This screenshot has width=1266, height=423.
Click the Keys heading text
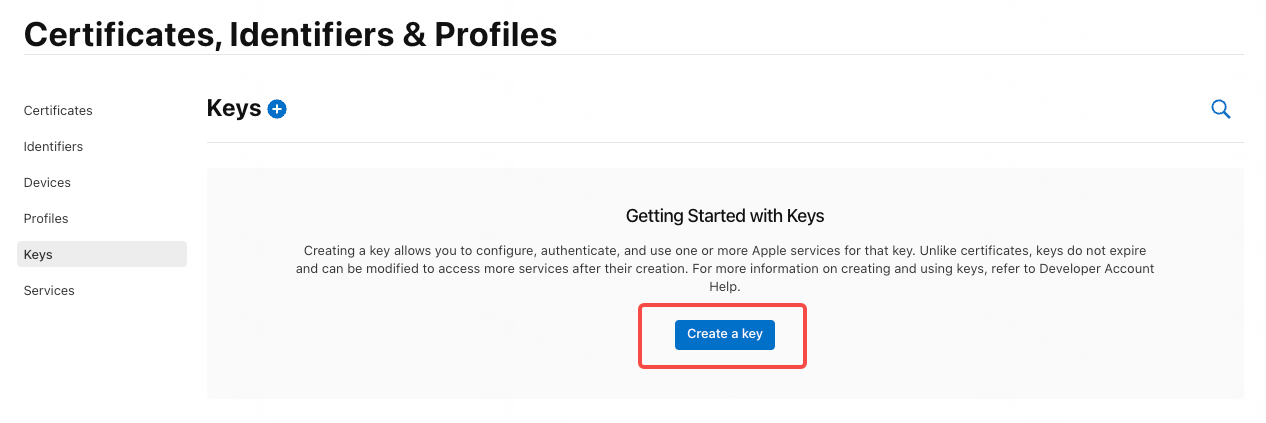(x=234, y=109)
